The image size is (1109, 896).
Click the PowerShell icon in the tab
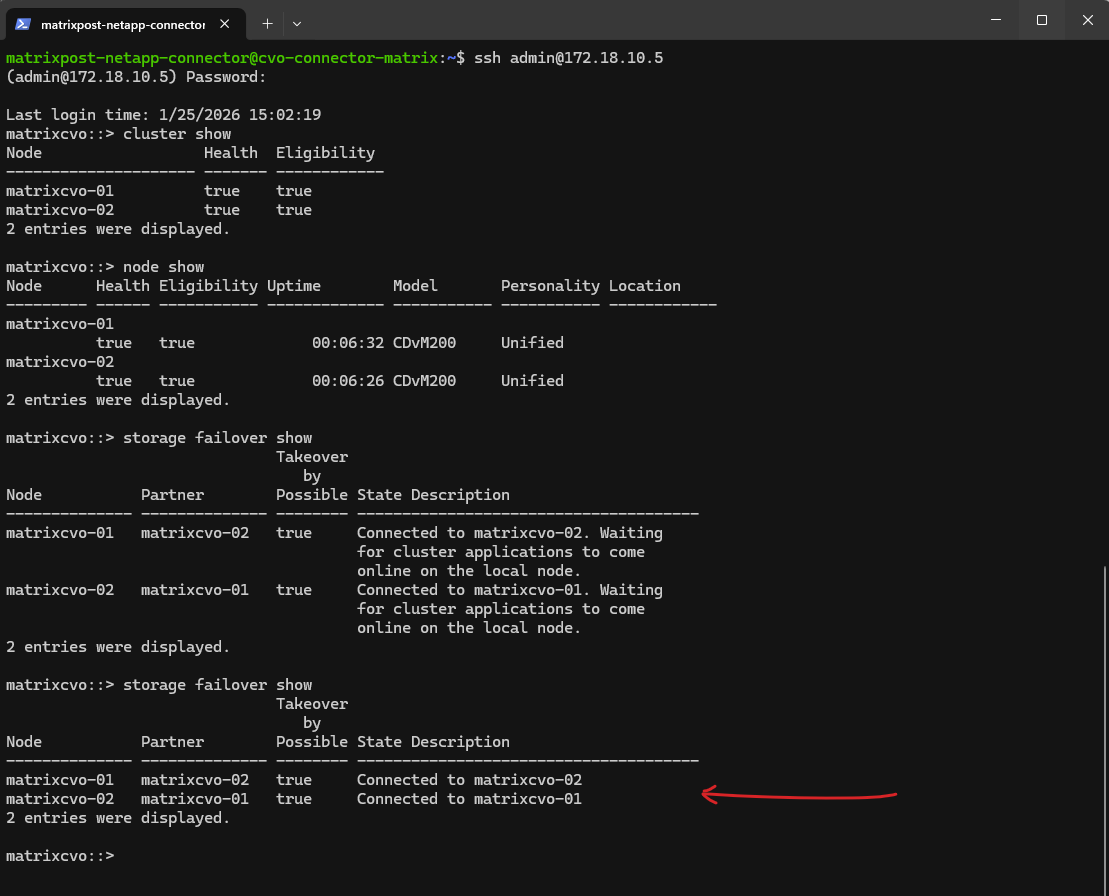pos(23,23)
